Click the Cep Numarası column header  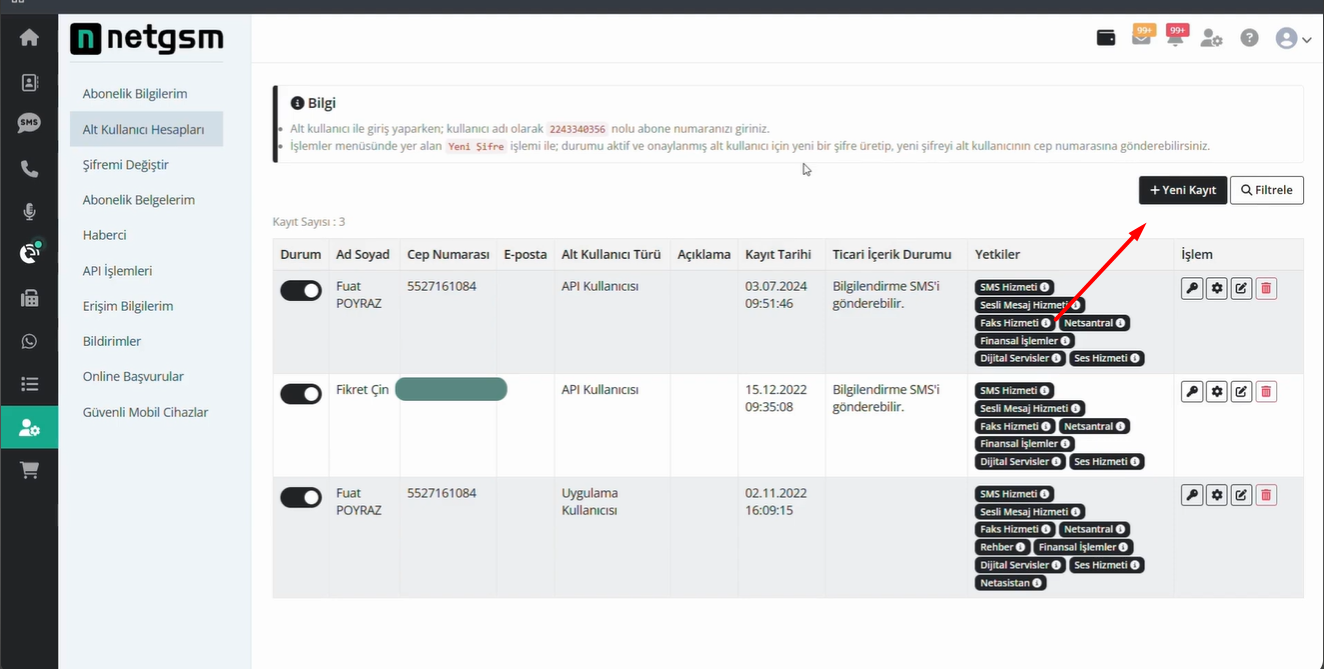pos(448,254)
